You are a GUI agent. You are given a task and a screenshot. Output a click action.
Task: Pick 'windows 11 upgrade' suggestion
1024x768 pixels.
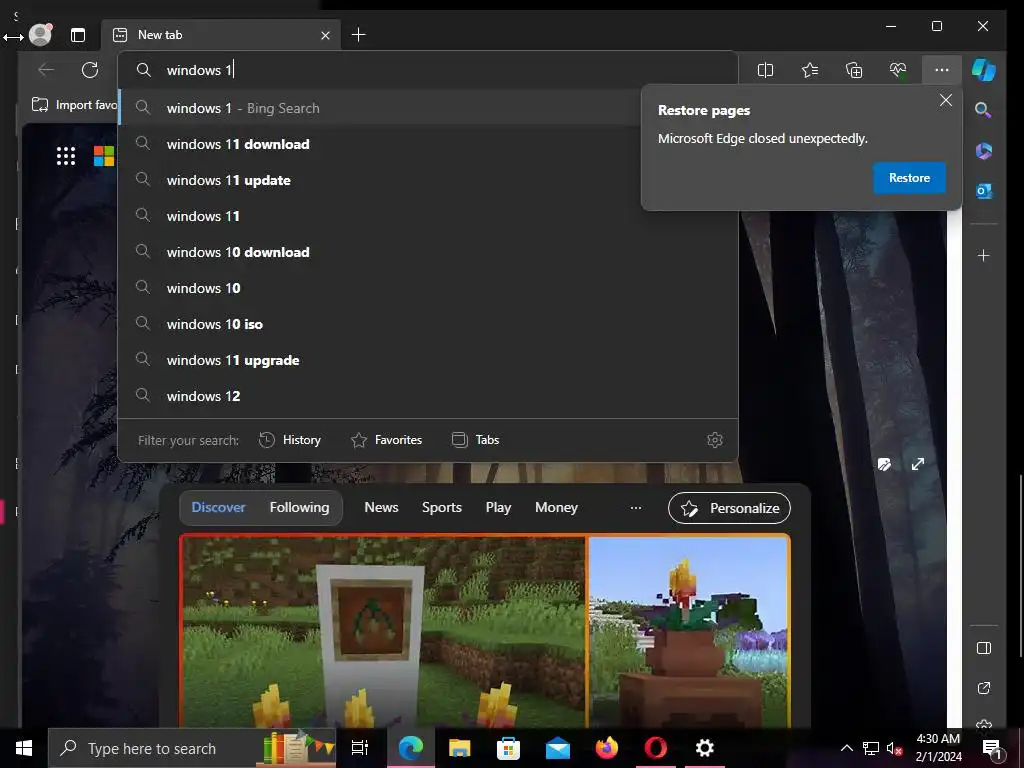(x=428, y=360)
